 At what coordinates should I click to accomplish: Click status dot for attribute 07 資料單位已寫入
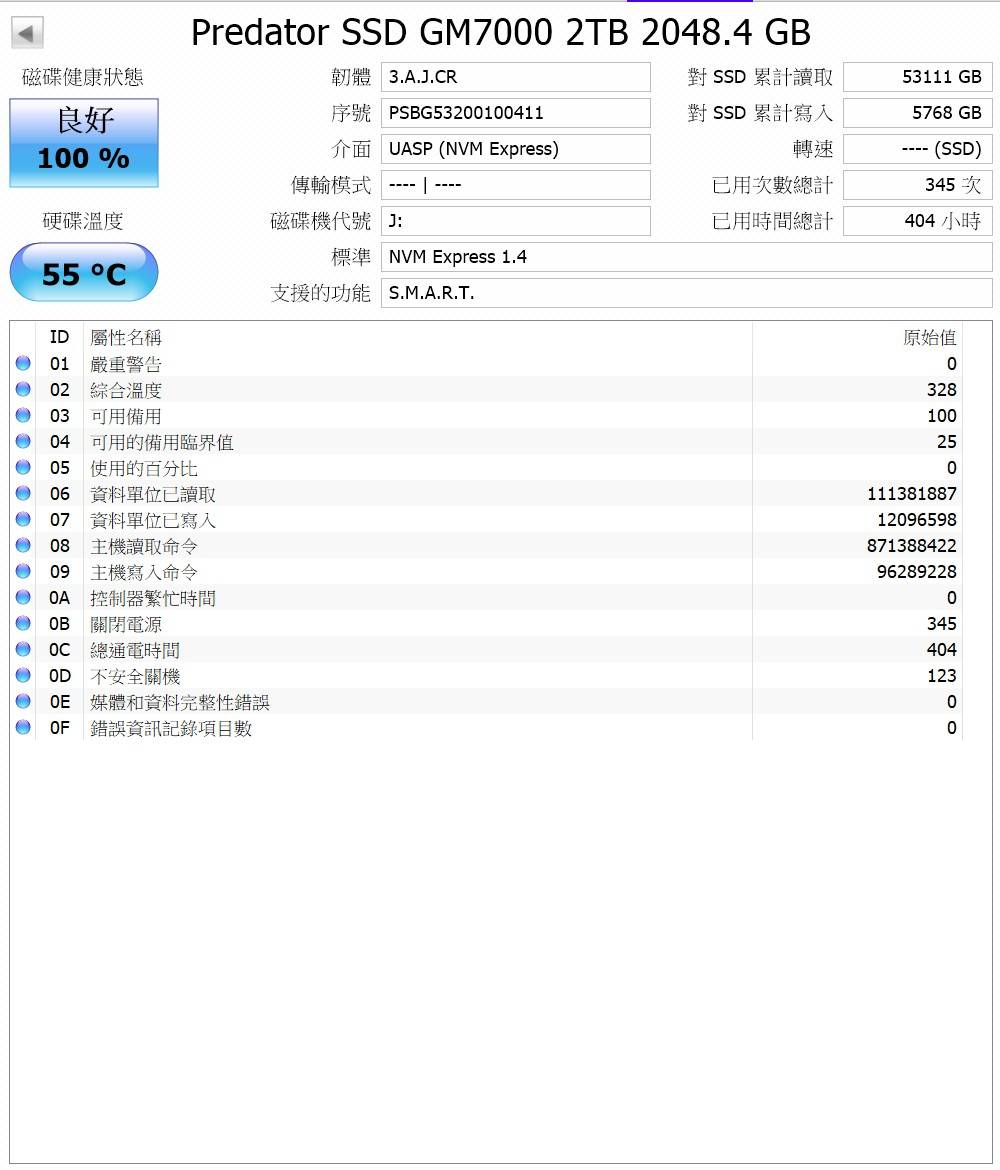(x=23, y=519)
